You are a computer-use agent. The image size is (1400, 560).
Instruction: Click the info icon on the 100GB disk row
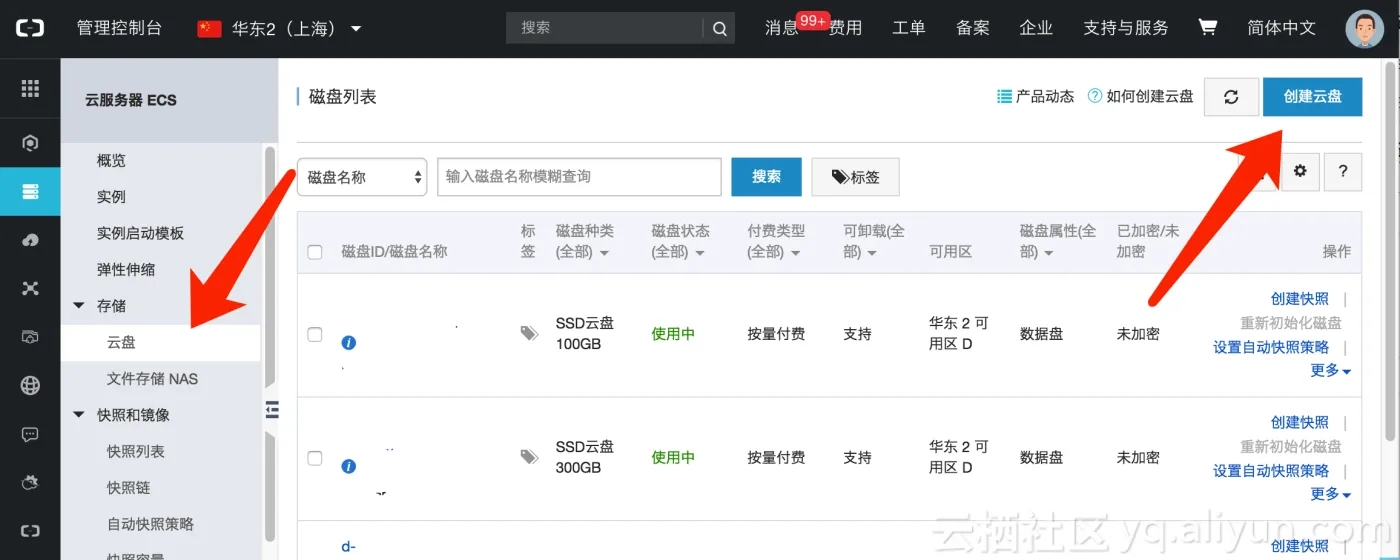348,343
